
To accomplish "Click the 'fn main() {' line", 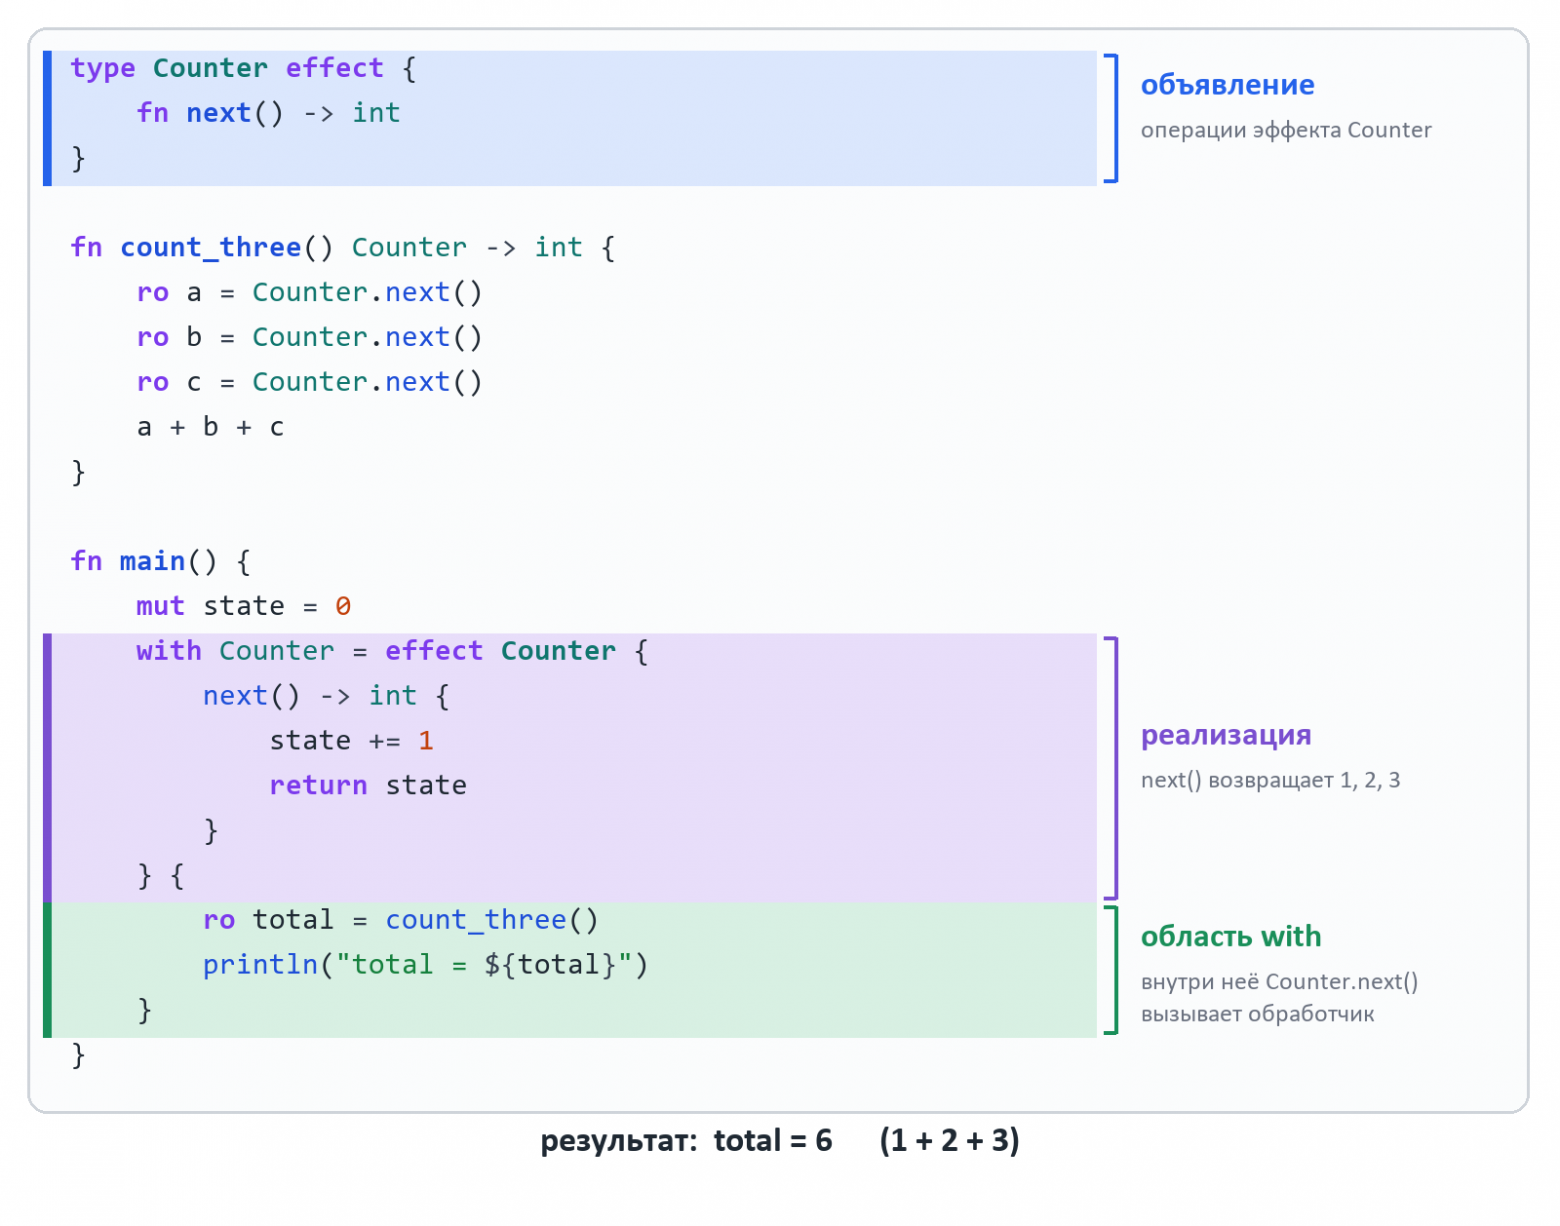I will pyautogui.click(x=160, y=561).
